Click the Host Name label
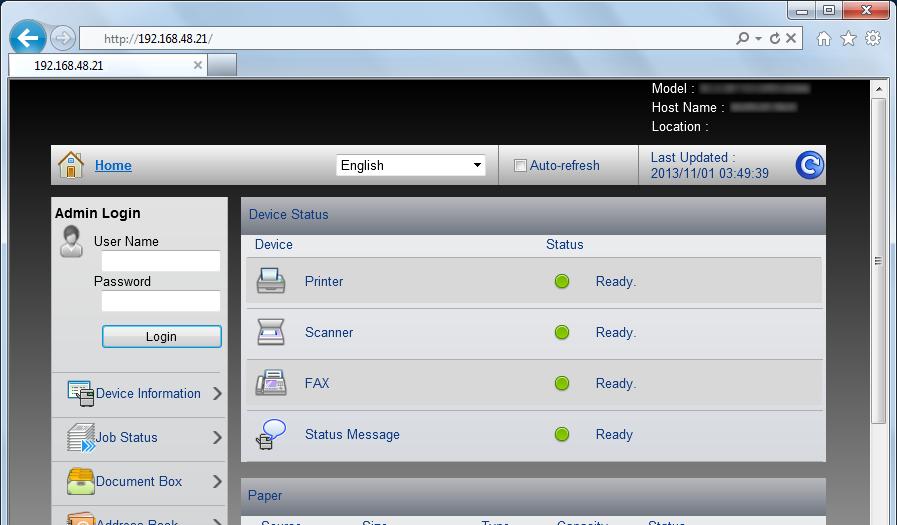The width and height of the screenshot is (897, 525). (688, 108)
